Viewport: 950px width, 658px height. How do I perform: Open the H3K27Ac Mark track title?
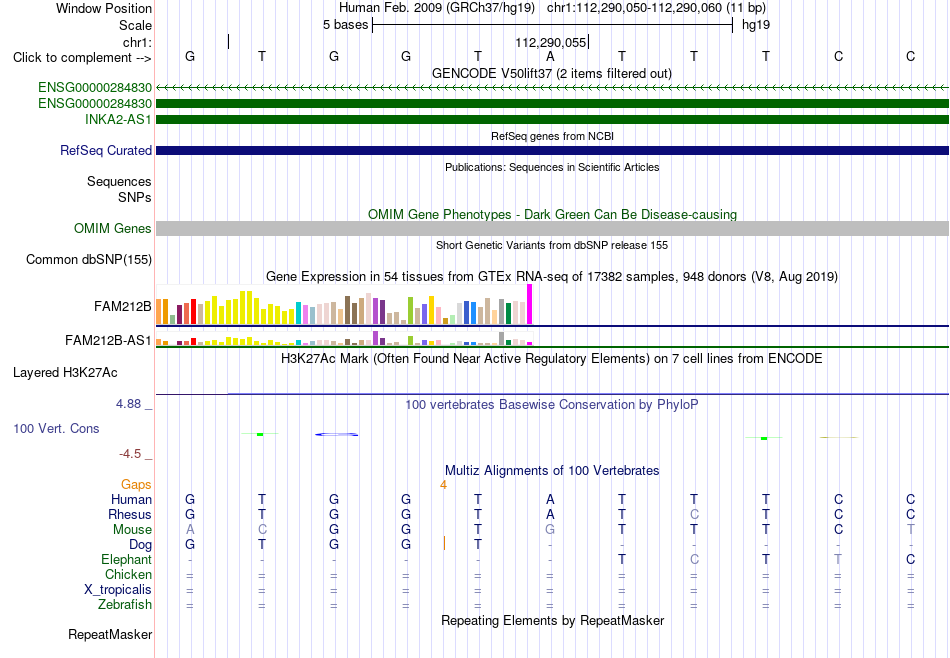[x=552, y=359]
